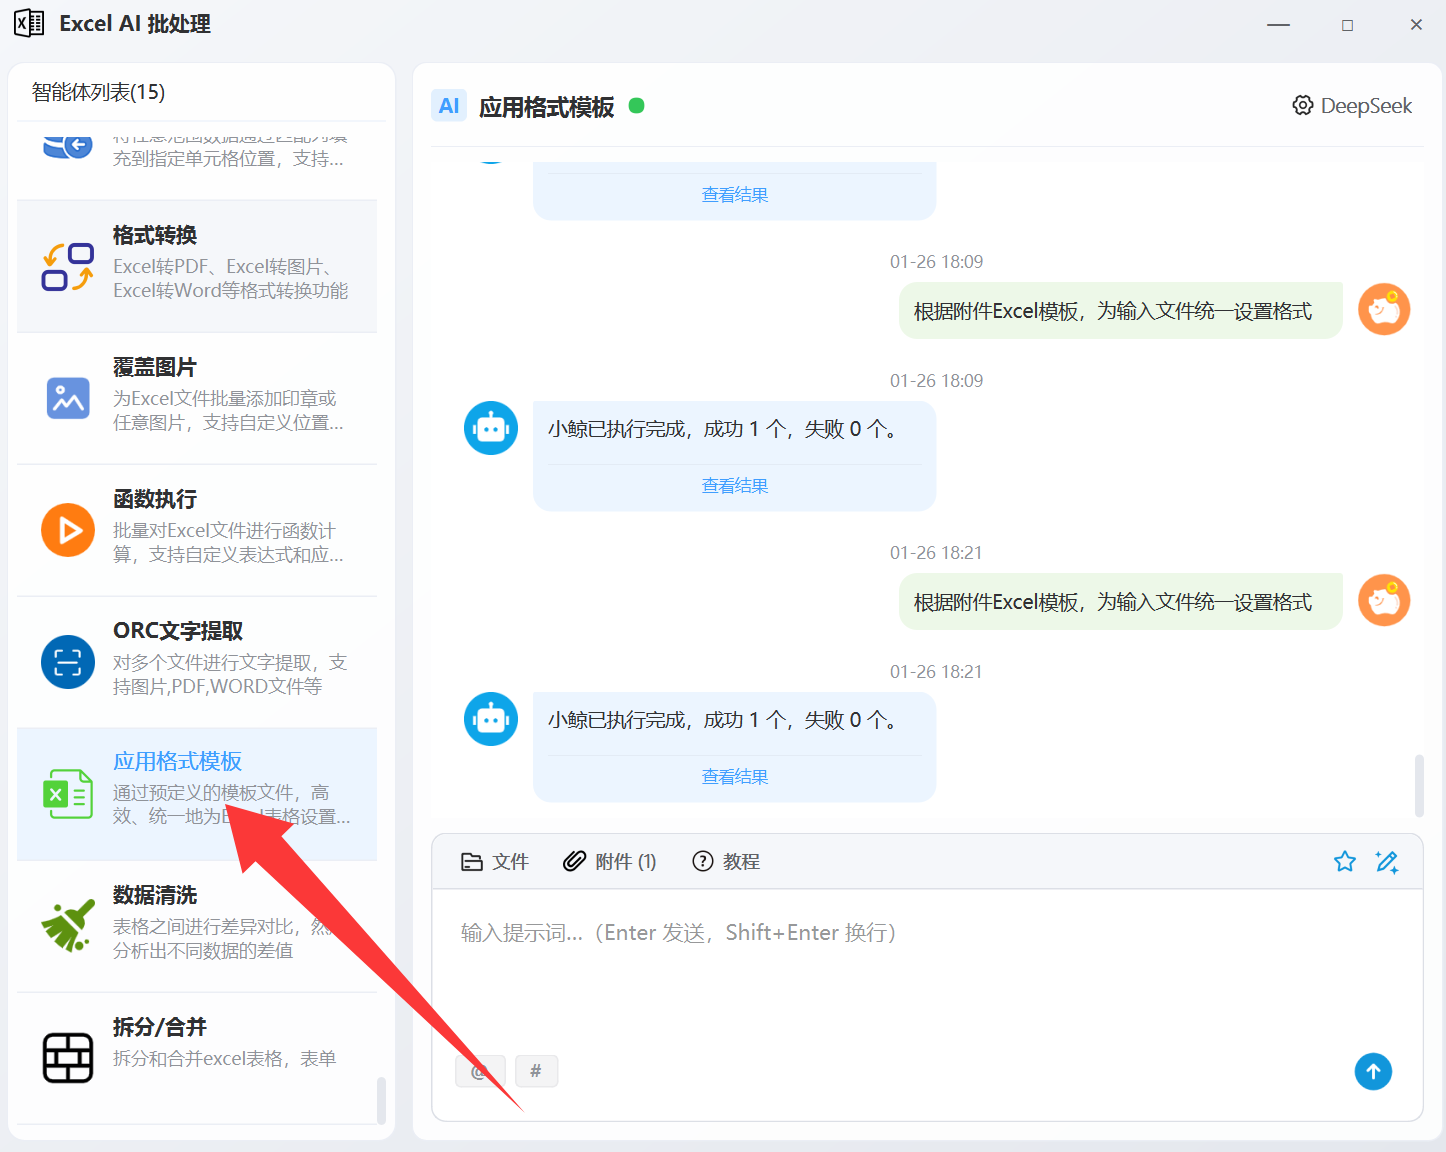Click the # hashtag button
1446x1152 pixels.
(536, 1071)
